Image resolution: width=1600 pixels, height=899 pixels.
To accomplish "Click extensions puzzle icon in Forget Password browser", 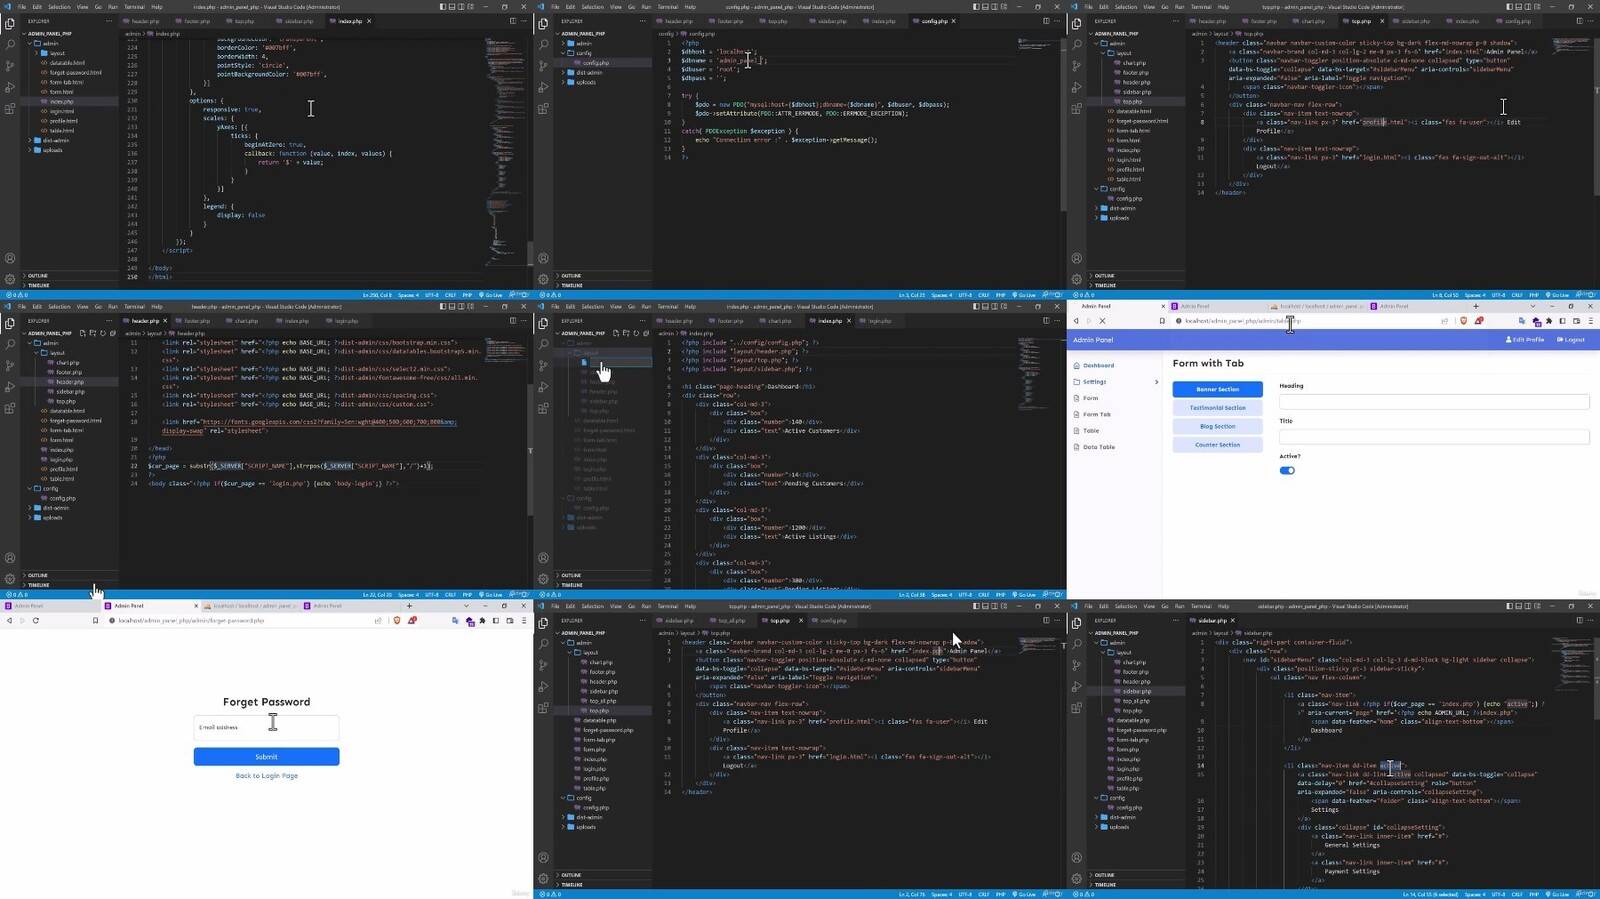I will [483, 620].
